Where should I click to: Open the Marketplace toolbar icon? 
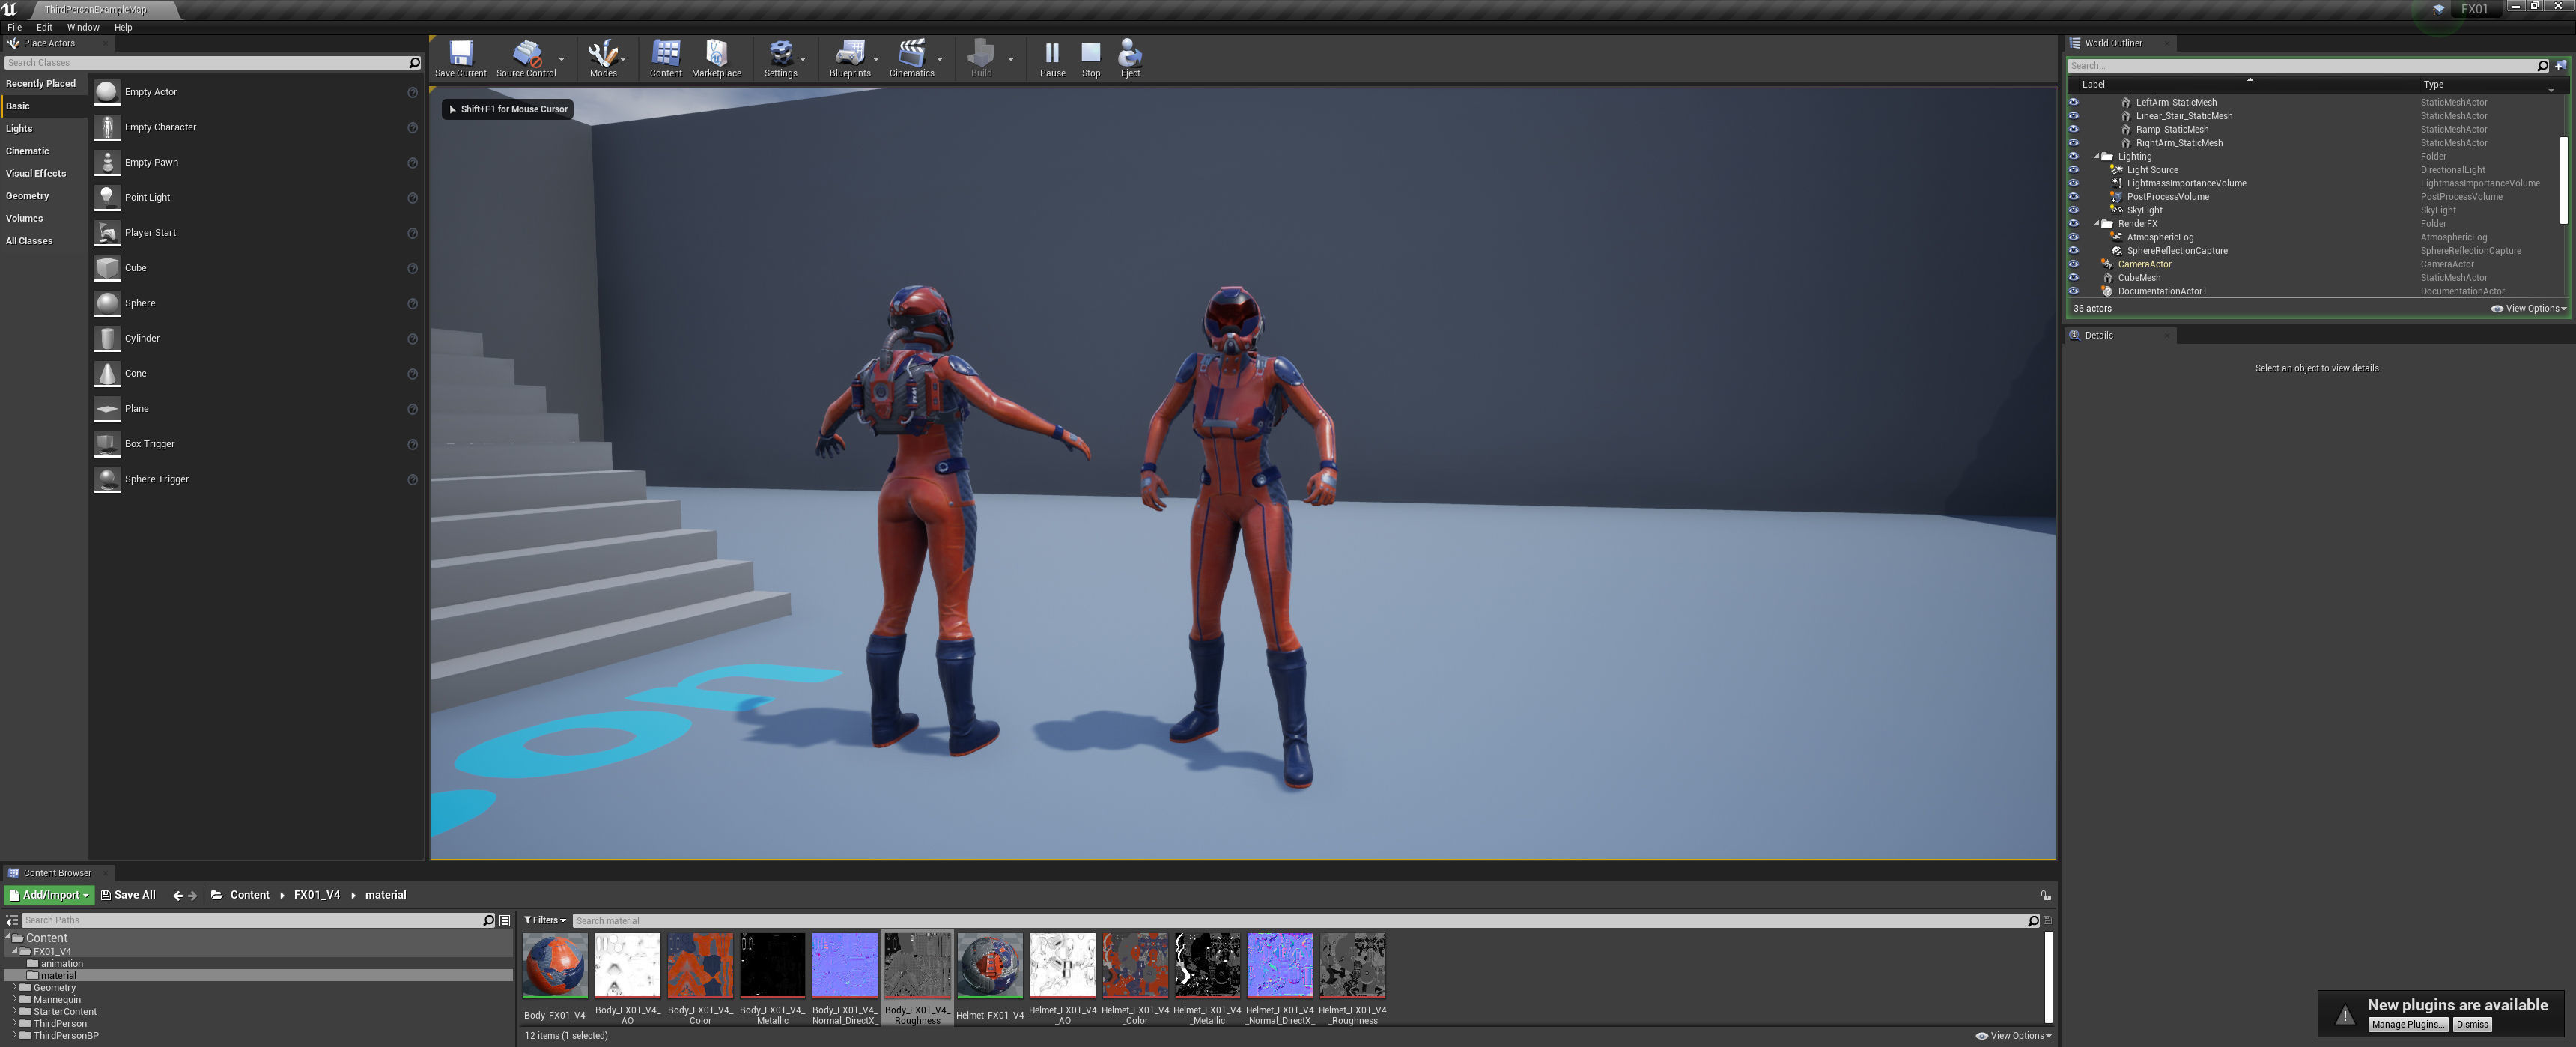[716, 58]
